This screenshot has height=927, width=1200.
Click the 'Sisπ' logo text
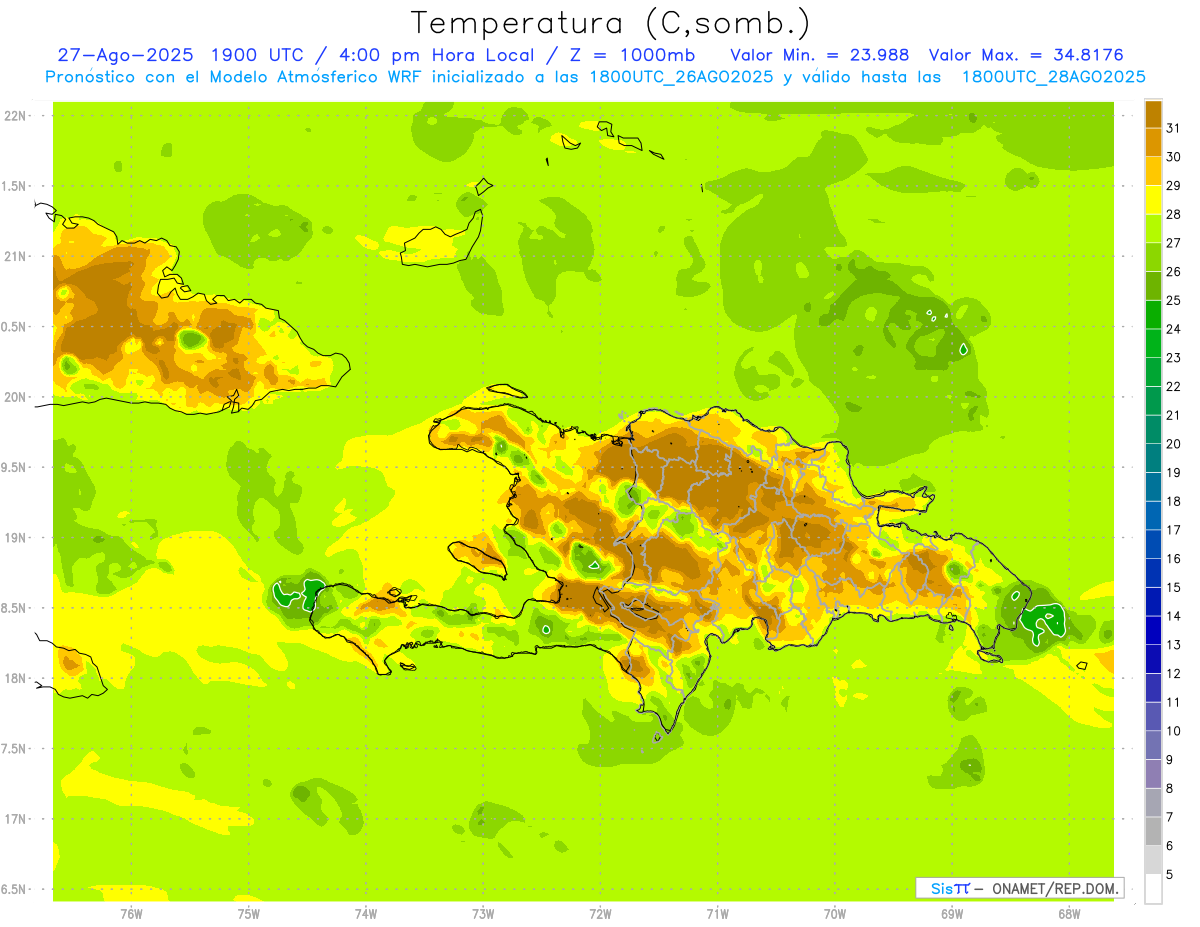(x=950, y=888)
